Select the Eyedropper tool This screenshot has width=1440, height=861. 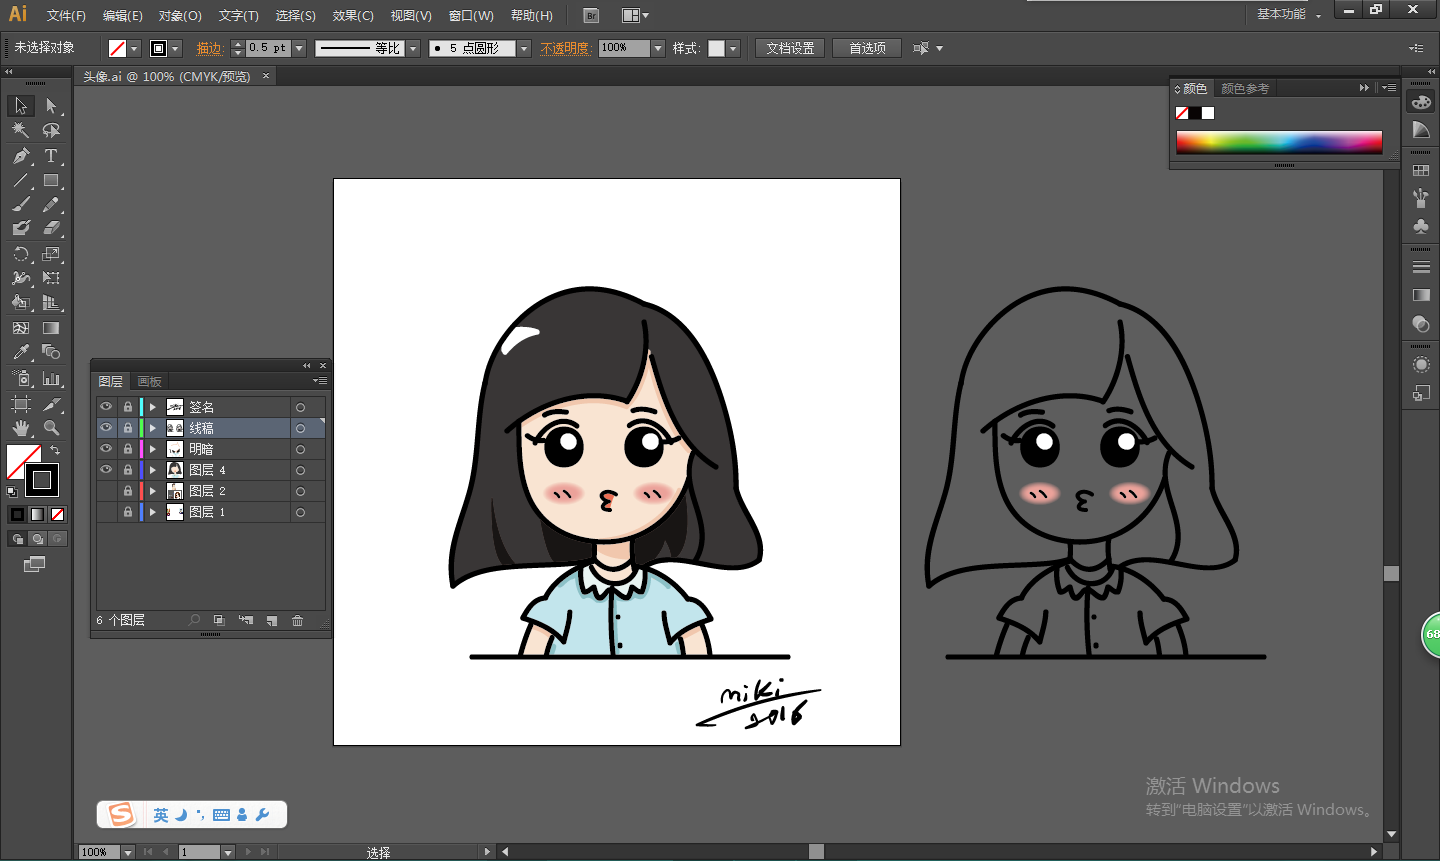[21, 352]
